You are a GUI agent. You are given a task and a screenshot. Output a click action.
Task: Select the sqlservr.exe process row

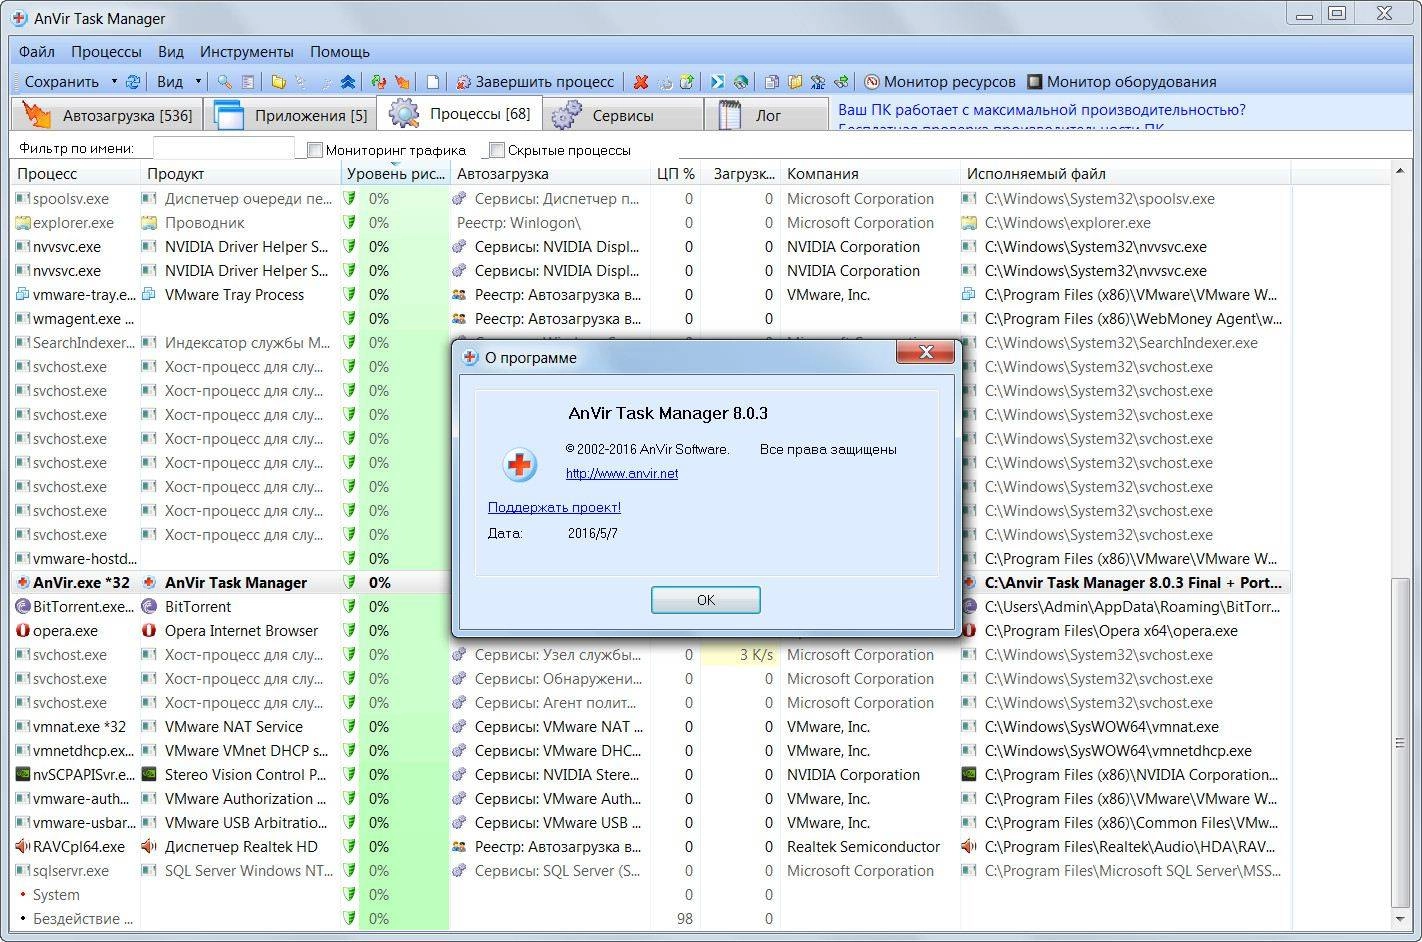pos(650,871)
